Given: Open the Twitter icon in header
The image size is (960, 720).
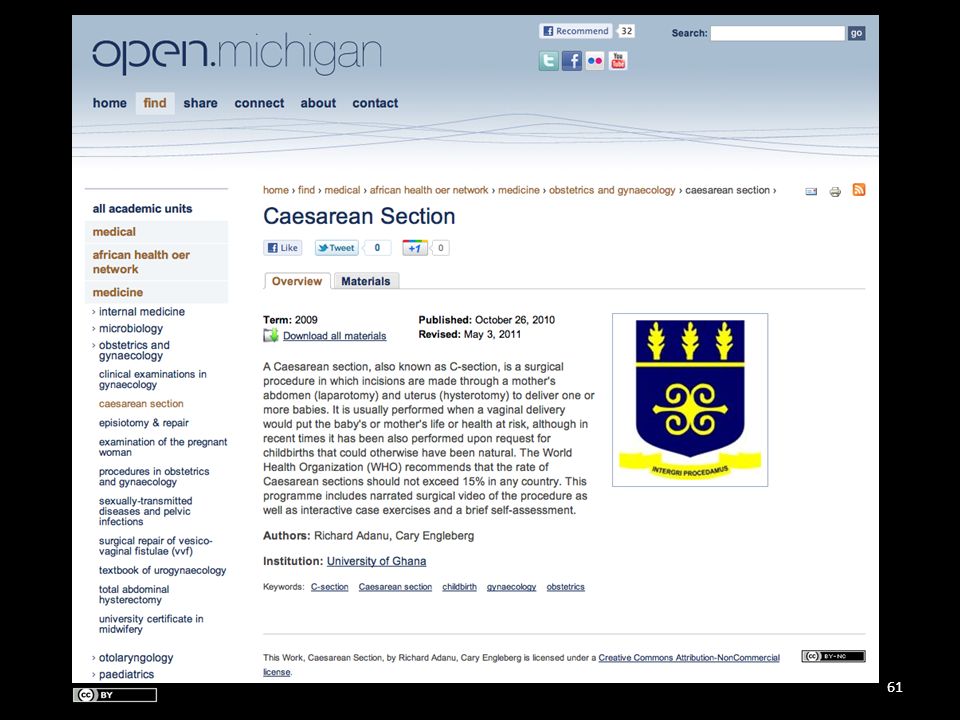Looking at the screenshot, I should [549, 61].
